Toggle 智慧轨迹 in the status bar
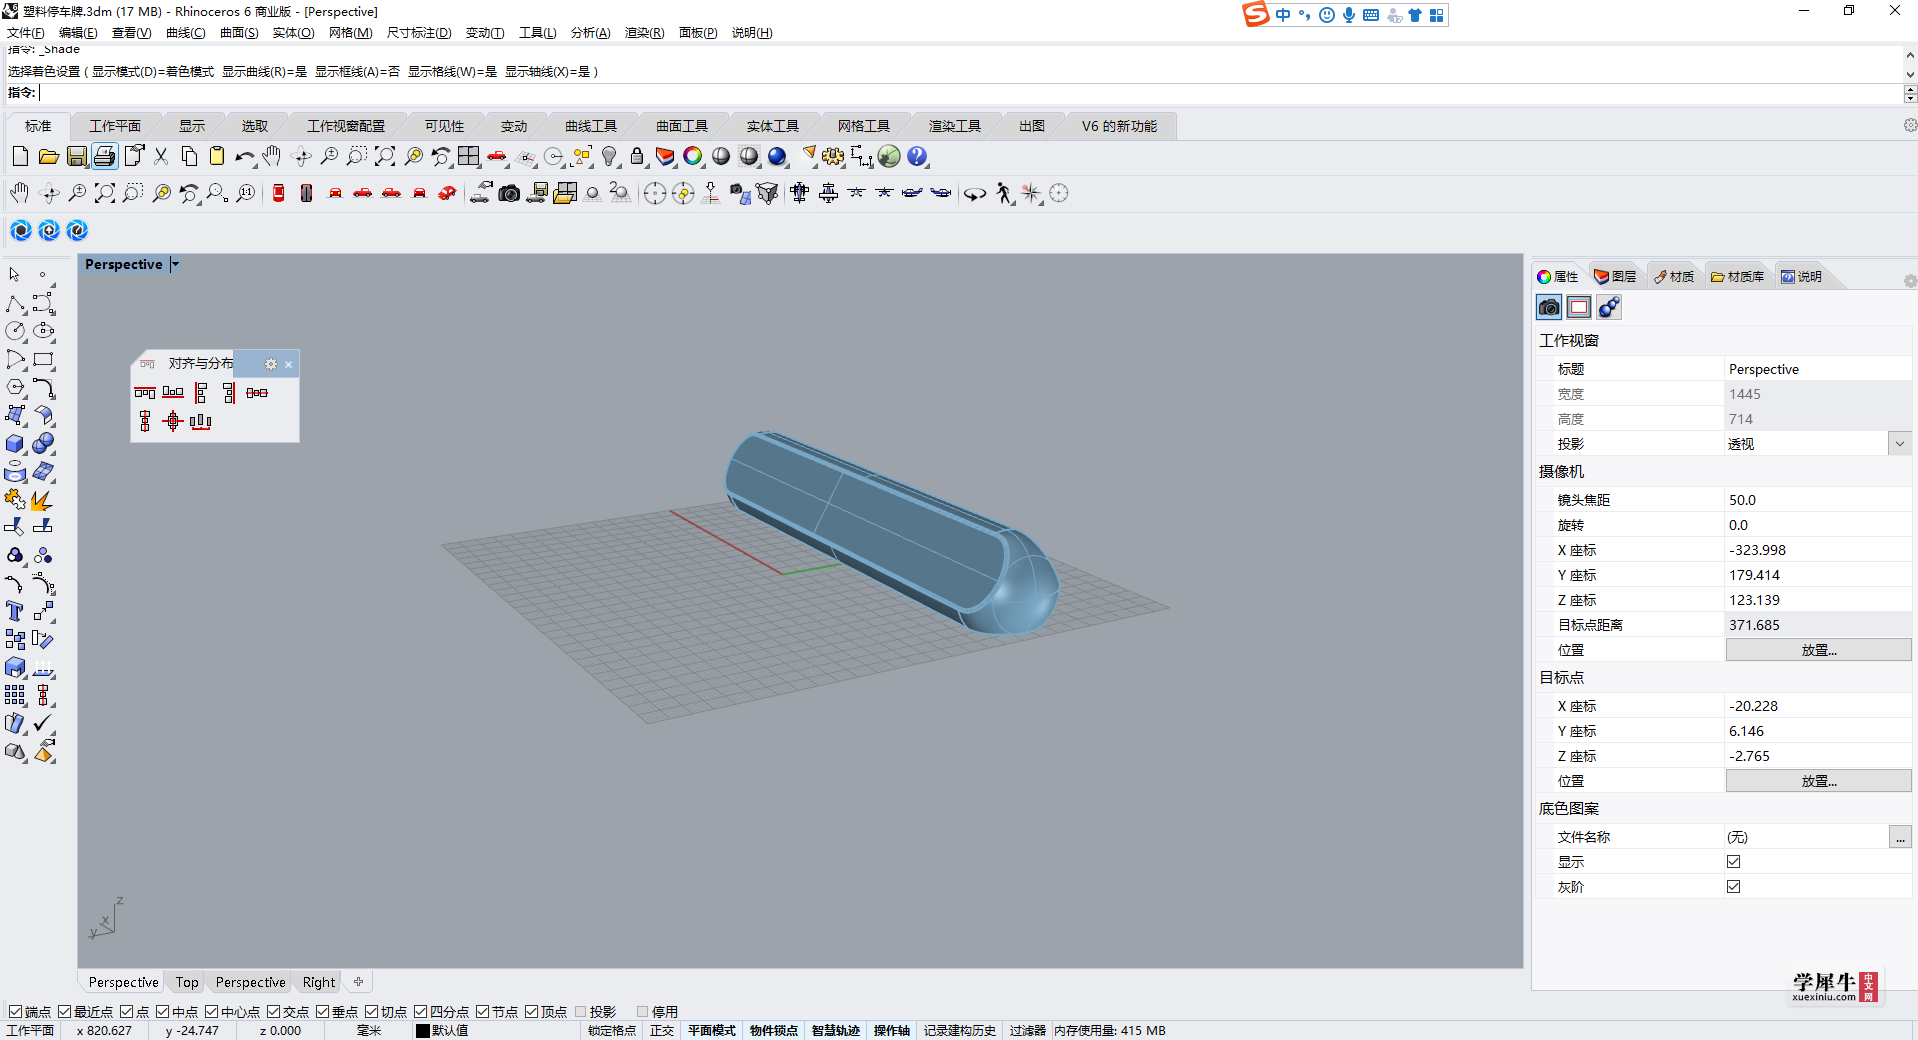1918x1040 pixels. tap(835, 1030)
